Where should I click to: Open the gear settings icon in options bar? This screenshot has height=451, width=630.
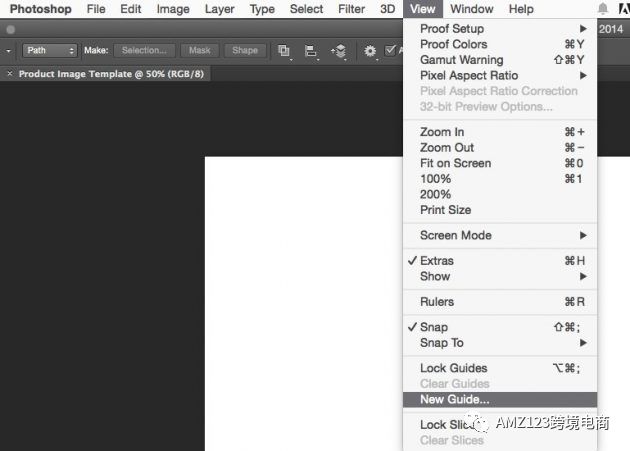pos(370,50)
